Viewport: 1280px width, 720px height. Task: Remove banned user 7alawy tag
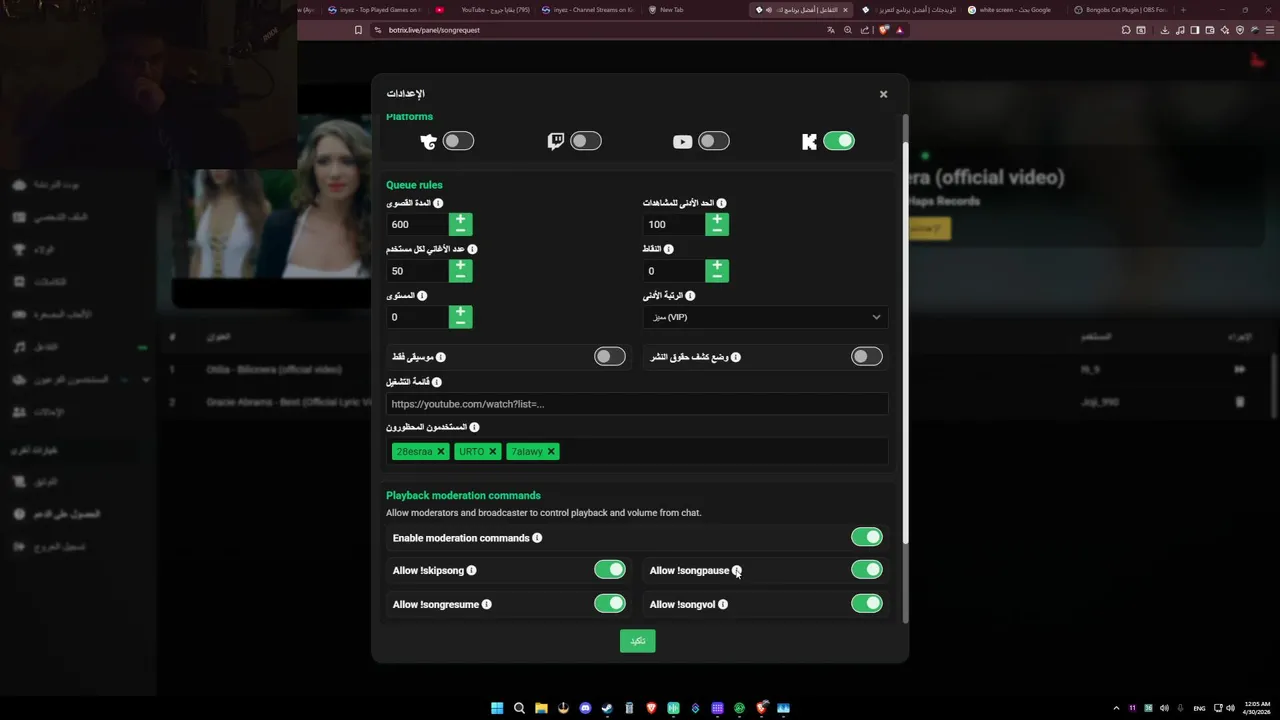[x=551, y=452]
